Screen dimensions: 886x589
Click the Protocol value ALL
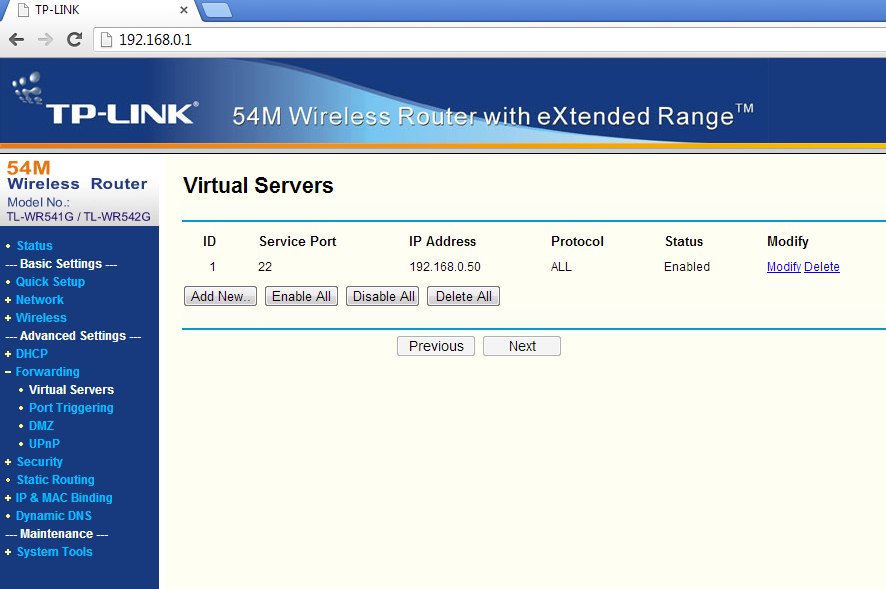(561, 267)
